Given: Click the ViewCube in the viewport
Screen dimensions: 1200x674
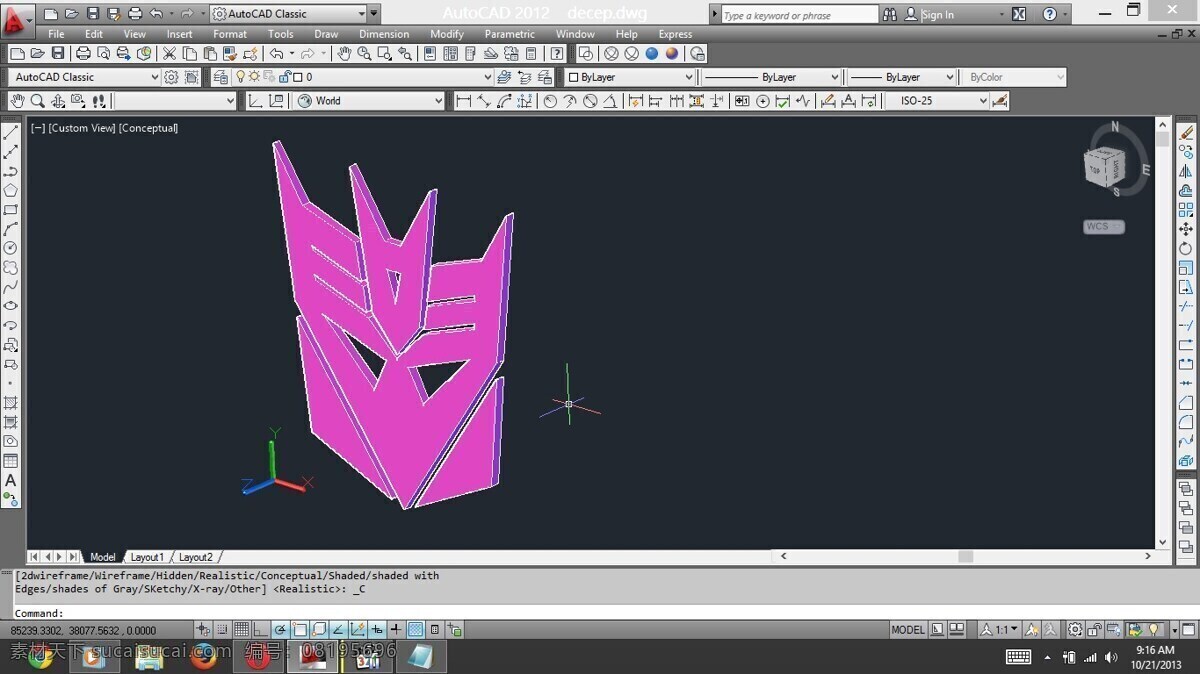Looking at the screenshot, I should (1104, 166).
